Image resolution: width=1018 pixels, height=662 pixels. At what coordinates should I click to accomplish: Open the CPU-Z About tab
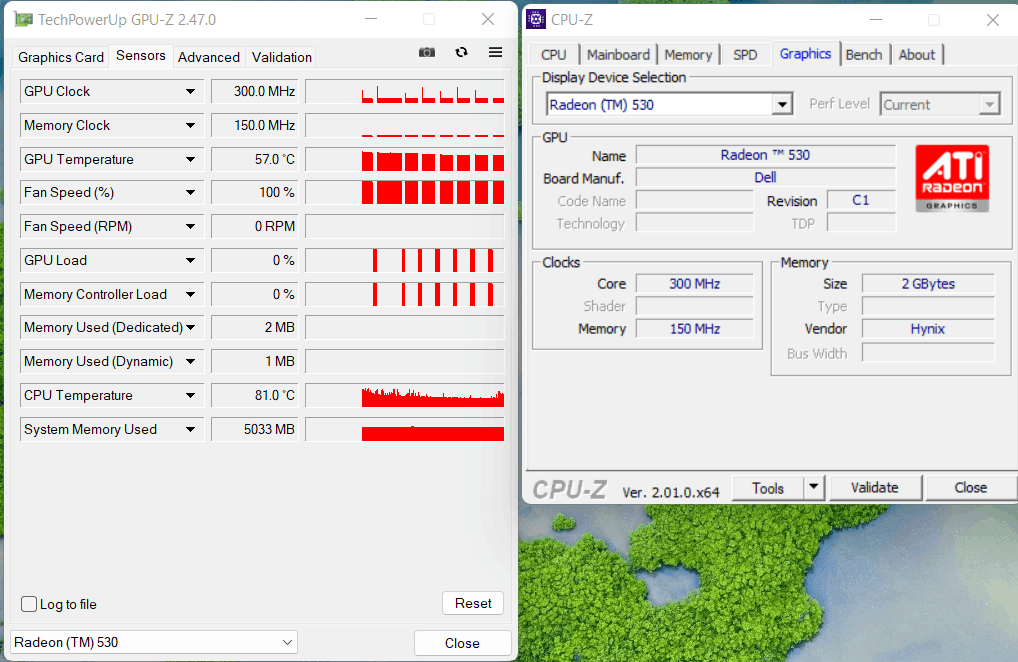(x=917, y=55)
